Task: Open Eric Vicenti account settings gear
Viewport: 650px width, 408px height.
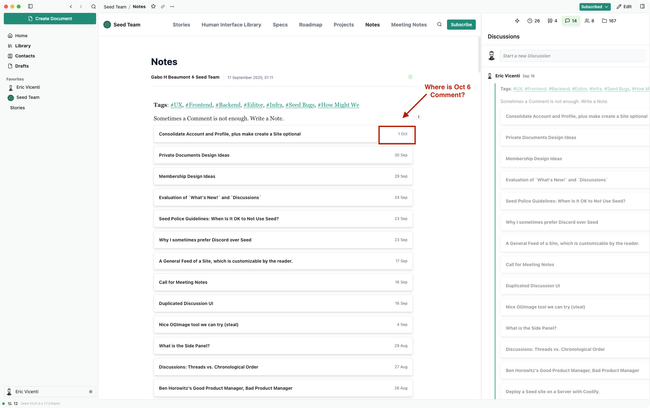Action: pos(90,391)
